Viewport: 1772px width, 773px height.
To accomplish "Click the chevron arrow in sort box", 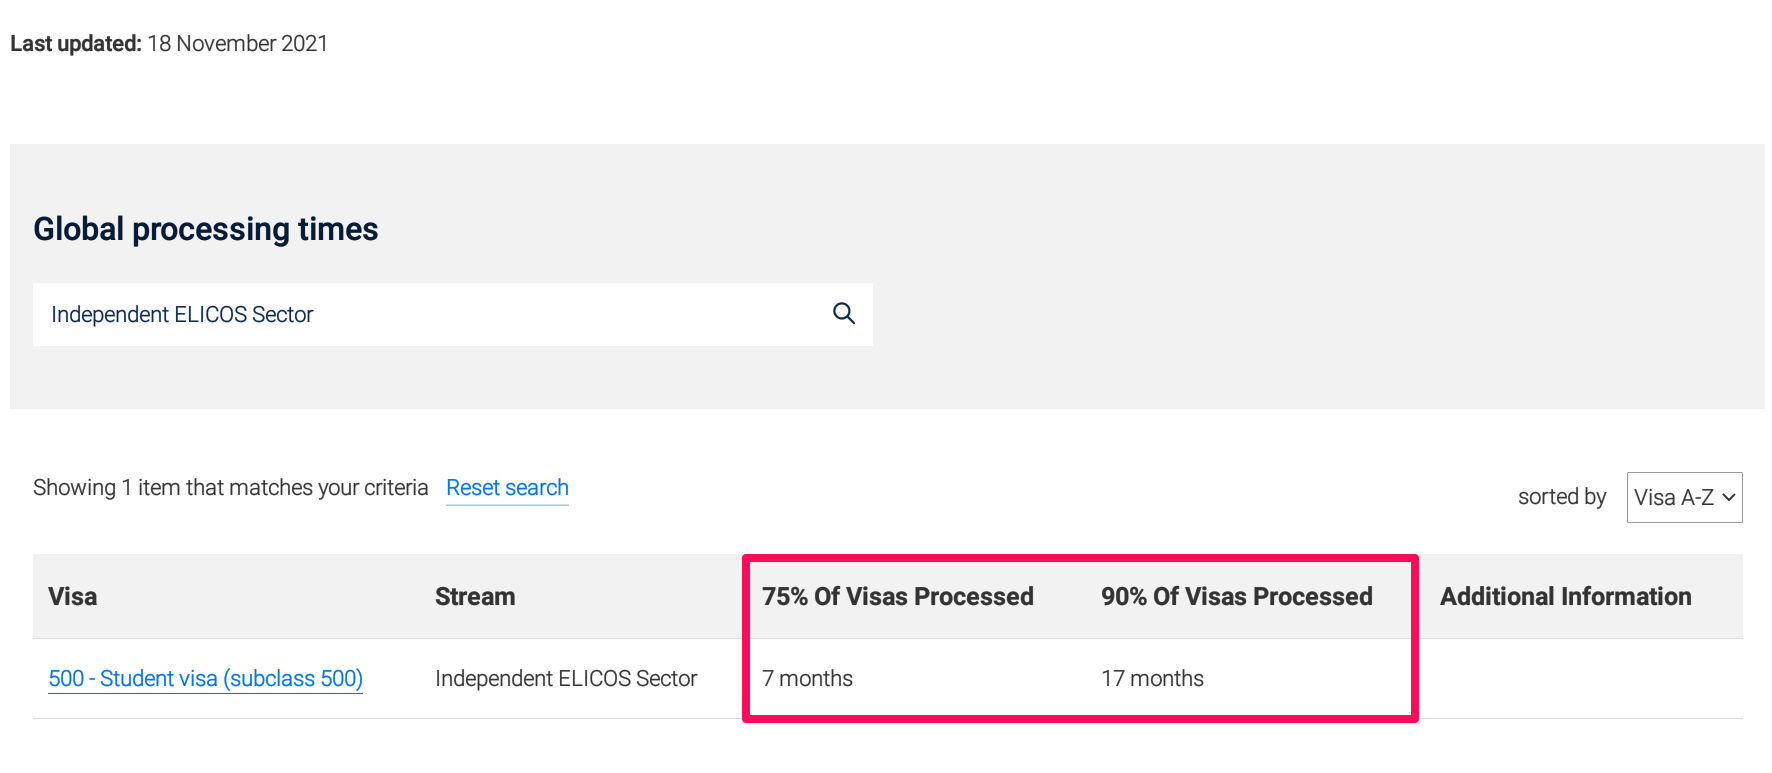I will pyautogui.click(x=1728, y=497).
